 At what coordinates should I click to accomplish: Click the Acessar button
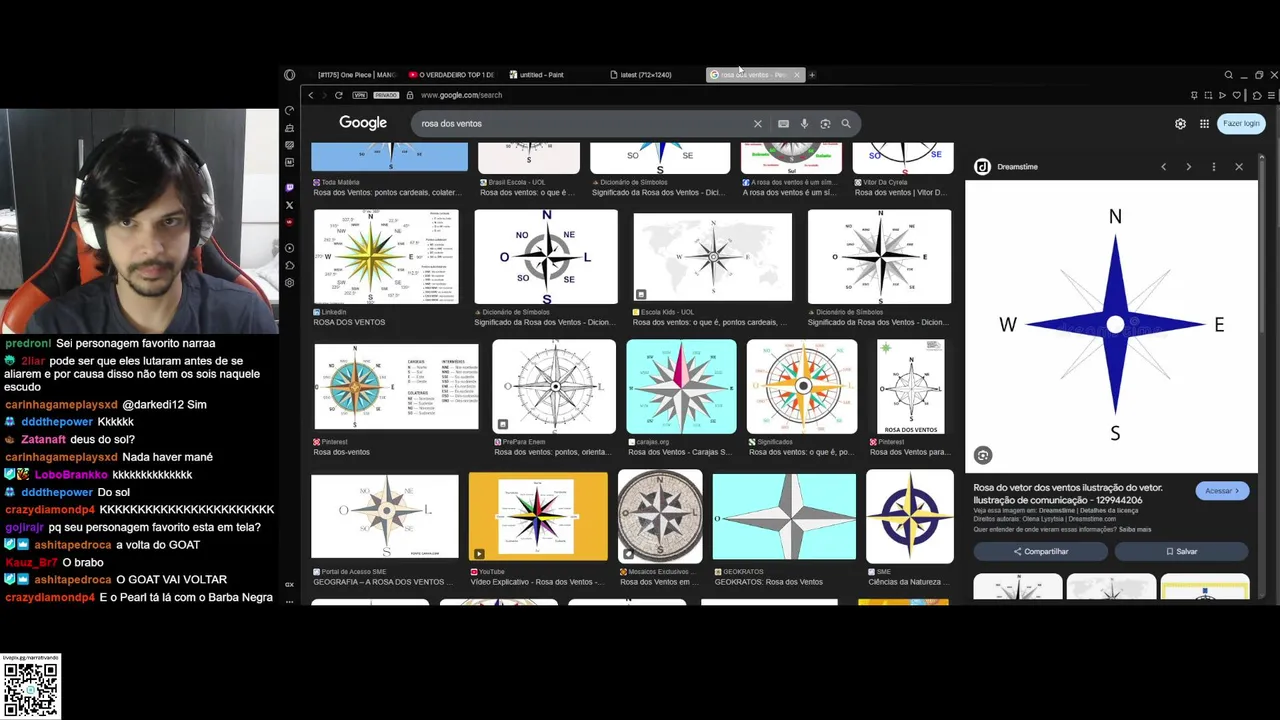1222,491
